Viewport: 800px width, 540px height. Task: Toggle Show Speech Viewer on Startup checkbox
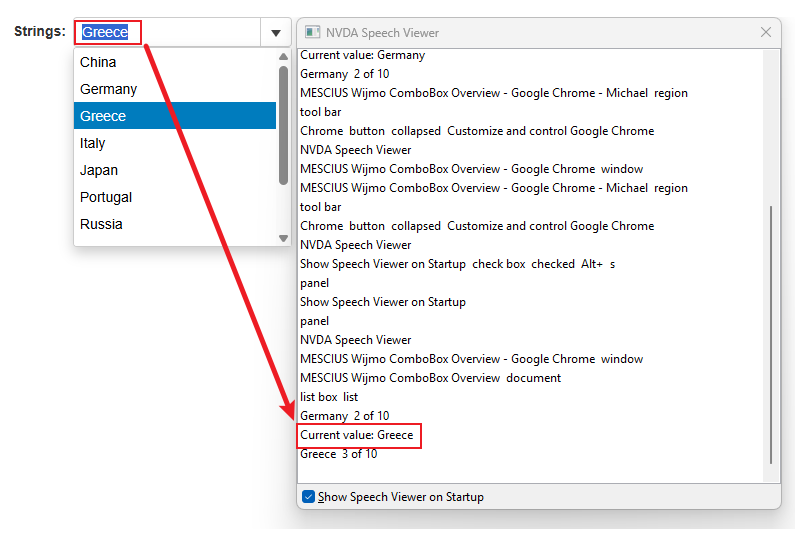coord(308,497)
